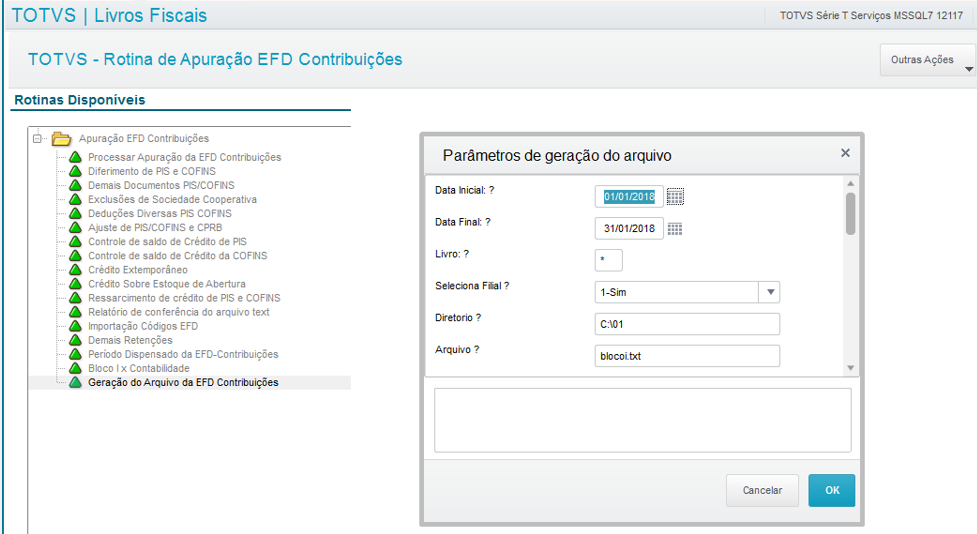The height and width of the screenshot is (534, 977).
Task: Click icon beside Período Dispensado da EFD-Contribuições
Action: 75,354
